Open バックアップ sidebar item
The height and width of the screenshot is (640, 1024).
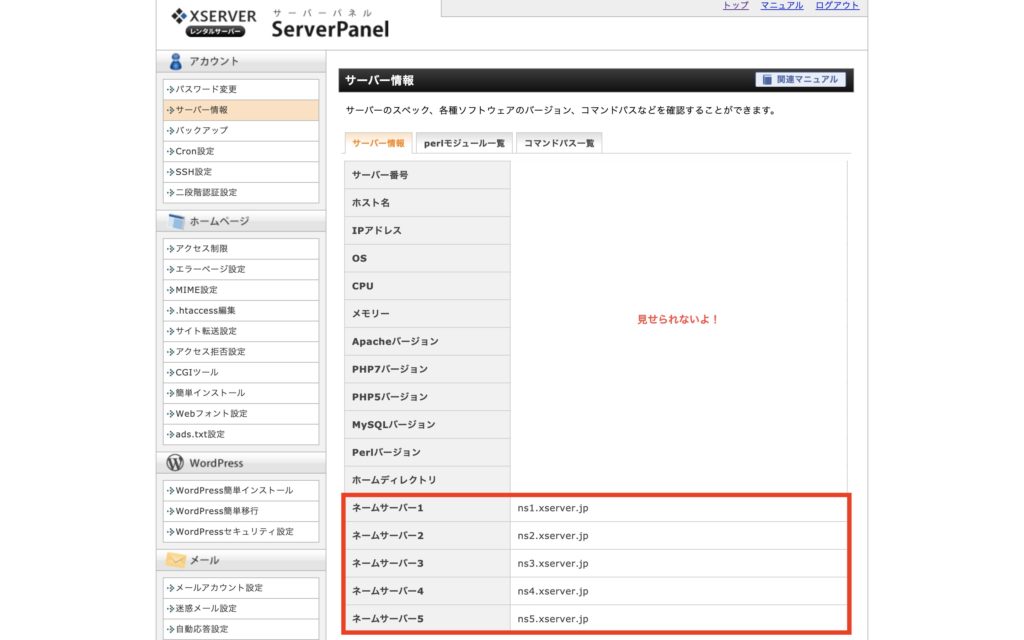click(241, 131)
